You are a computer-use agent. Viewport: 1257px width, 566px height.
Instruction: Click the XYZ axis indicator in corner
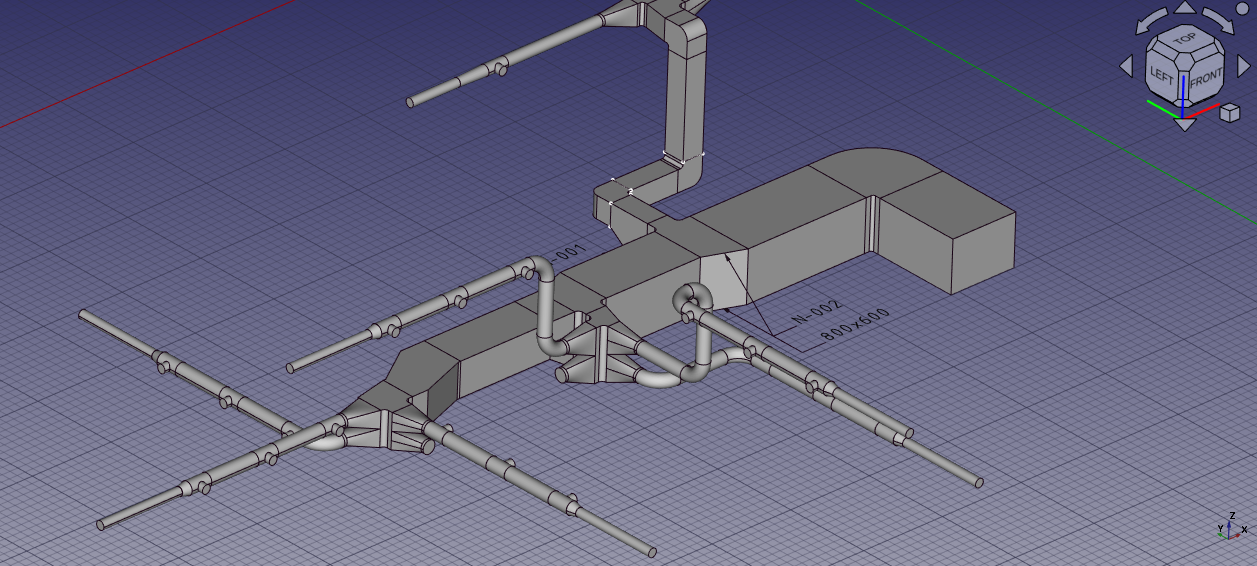point(1231,528)
